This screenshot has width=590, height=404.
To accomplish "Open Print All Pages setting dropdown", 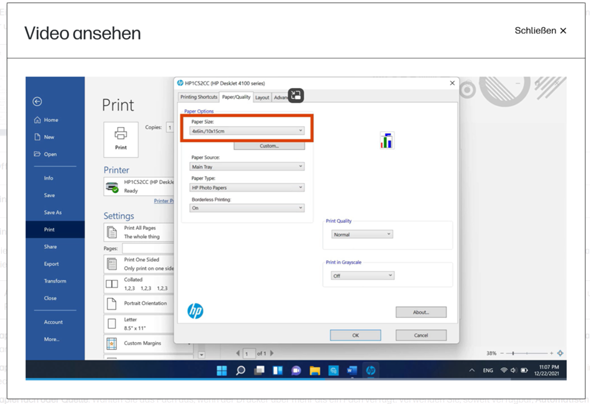I will (138, 232).
